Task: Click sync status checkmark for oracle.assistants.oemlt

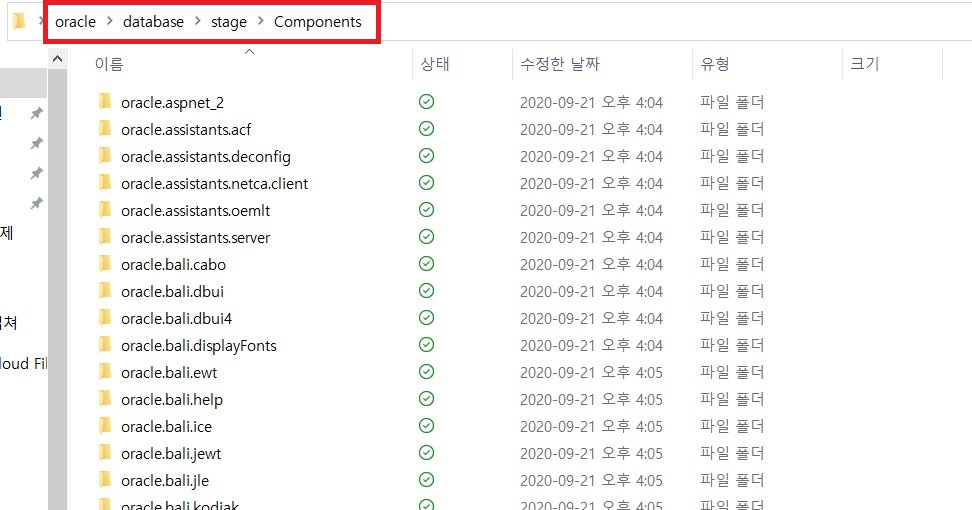Action: [426, 209]
